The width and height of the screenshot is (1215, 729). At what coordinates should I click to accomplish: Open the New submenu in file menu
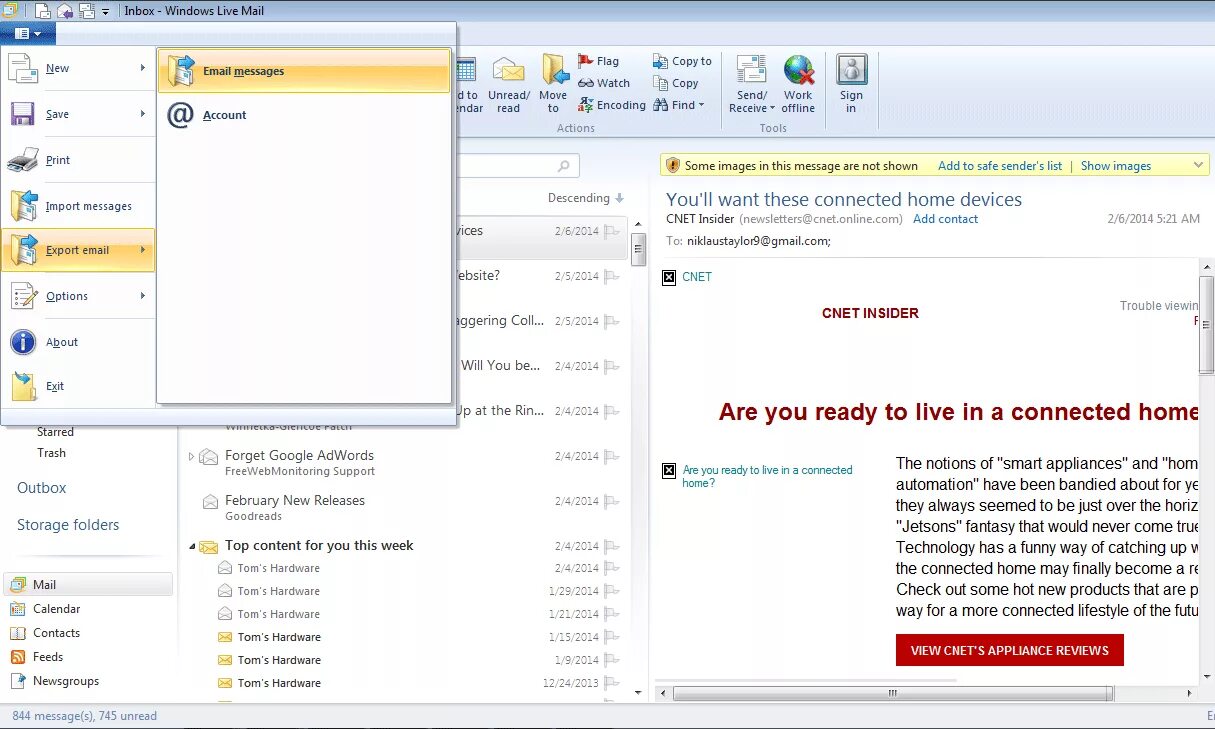point(78,68)
